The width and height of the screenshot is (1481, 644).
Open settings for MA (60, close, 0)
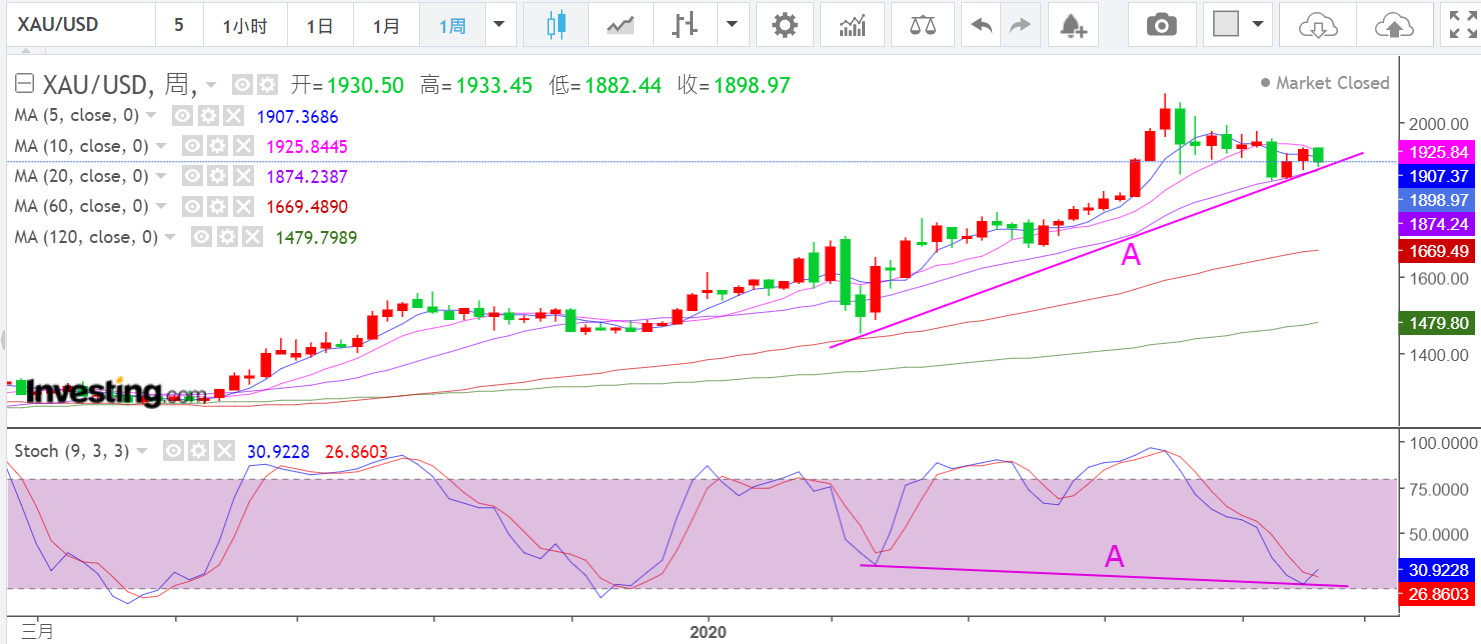[217, 206]
